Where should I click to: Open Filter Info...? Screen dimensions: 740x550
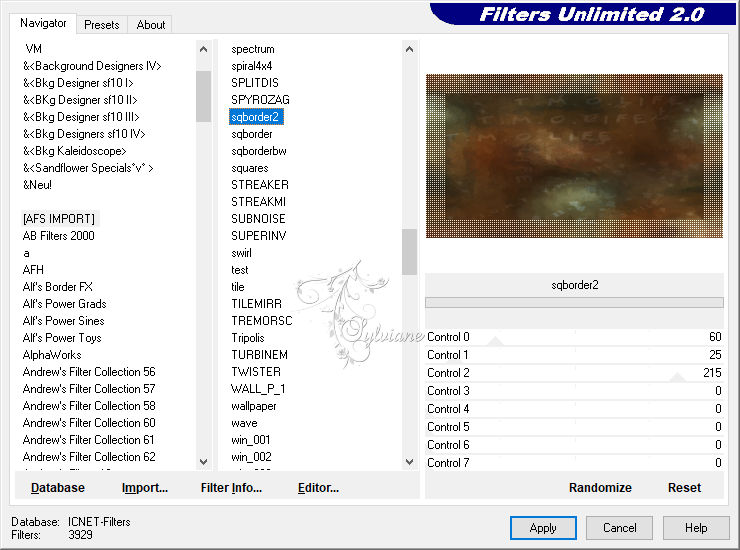tap(231, 488)
